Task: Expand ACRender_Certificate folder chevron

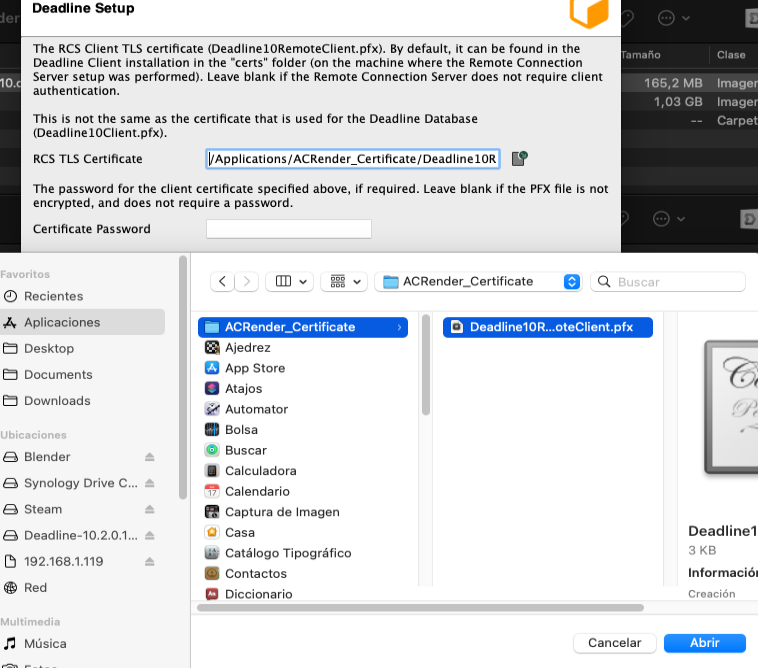Action: click(x=399, y=327)
